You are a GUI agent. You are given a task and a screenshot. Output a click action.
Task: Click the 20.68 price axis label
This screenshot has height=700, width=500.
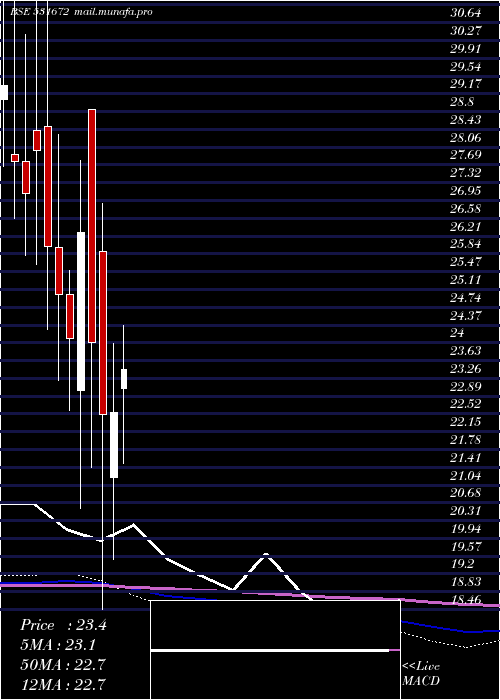point(466,493)
